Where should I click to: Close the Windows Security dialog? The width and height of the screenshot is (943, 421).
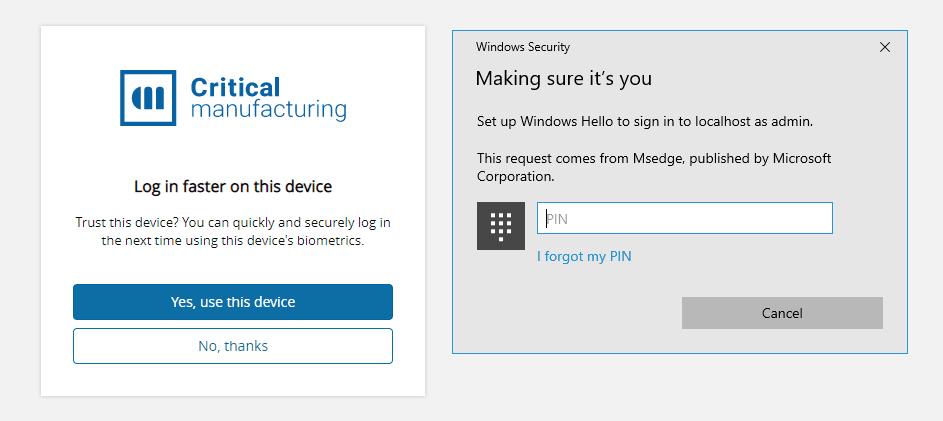tap(884, 47)
